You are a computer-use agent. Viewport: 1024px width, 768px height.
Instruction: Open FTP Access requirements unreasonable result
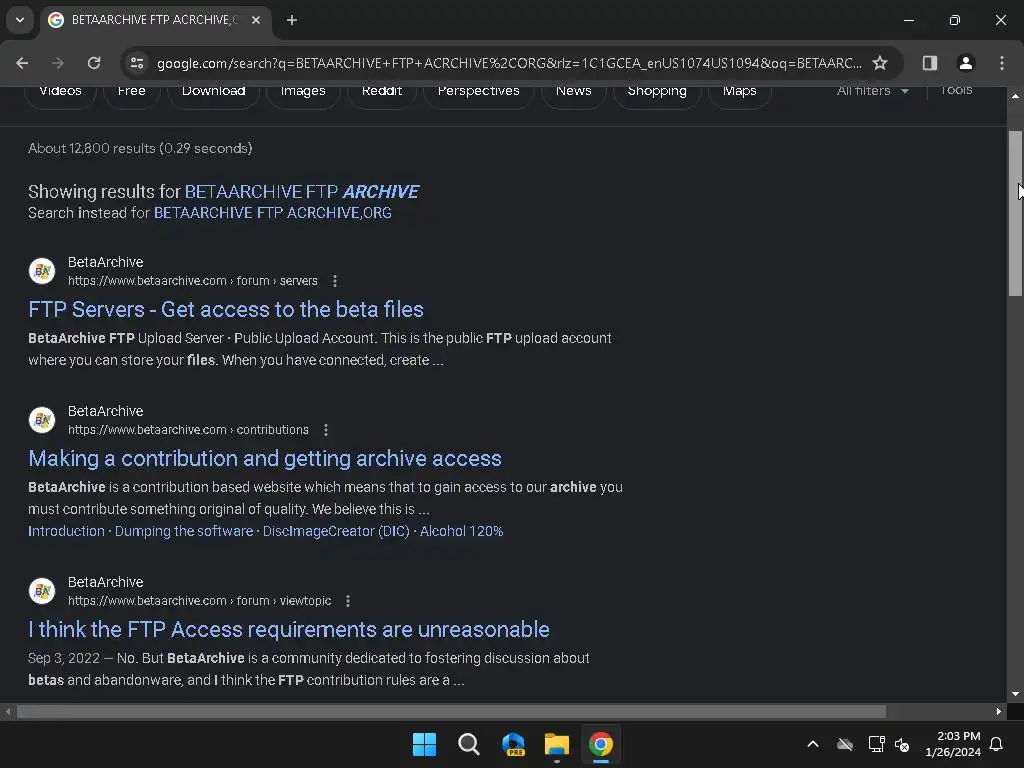289,630
